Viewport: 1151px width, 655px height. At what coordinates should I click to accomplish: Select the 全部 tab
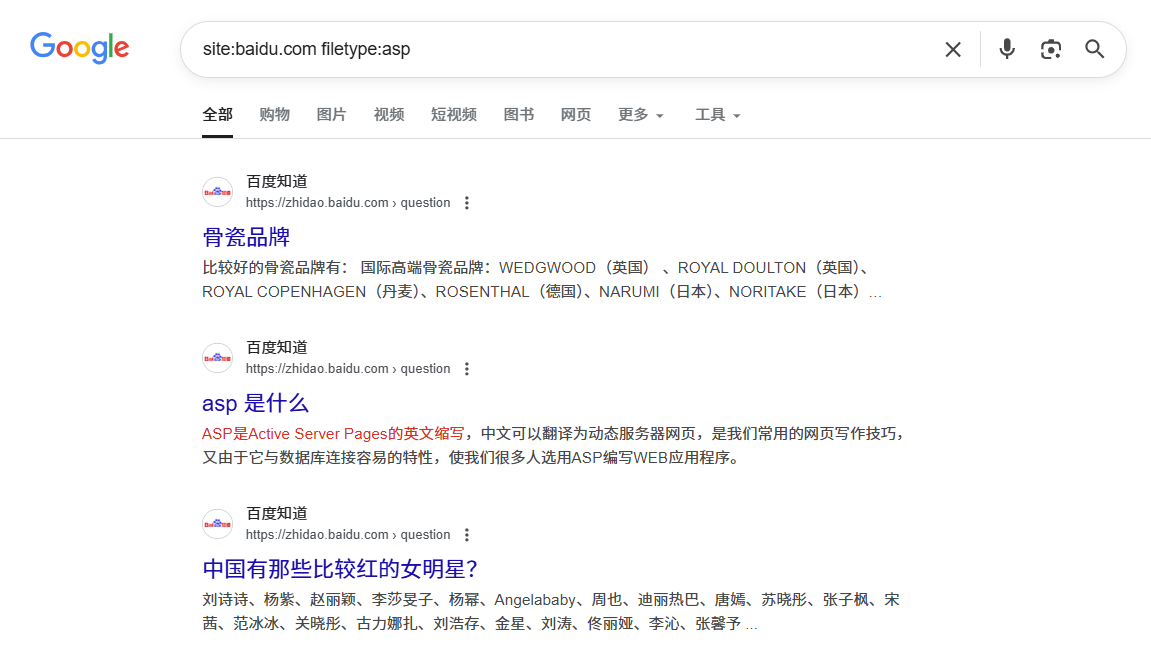click(217, 115)
